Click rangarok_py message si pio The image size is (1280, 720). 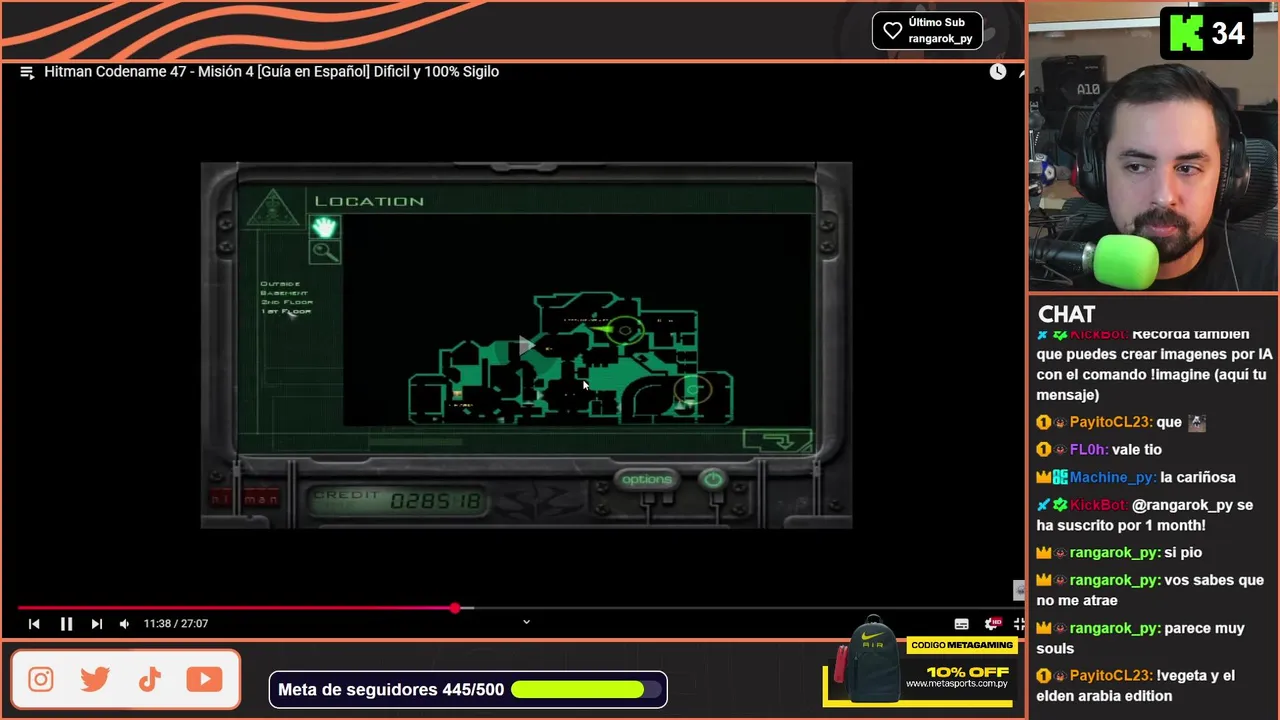coord(1119,553)
